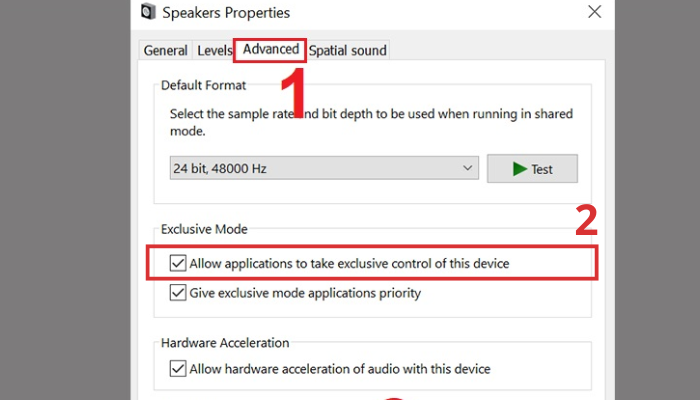Click the Hardware Acceleration section heading
Screen dimensions: 700x400
225,343
